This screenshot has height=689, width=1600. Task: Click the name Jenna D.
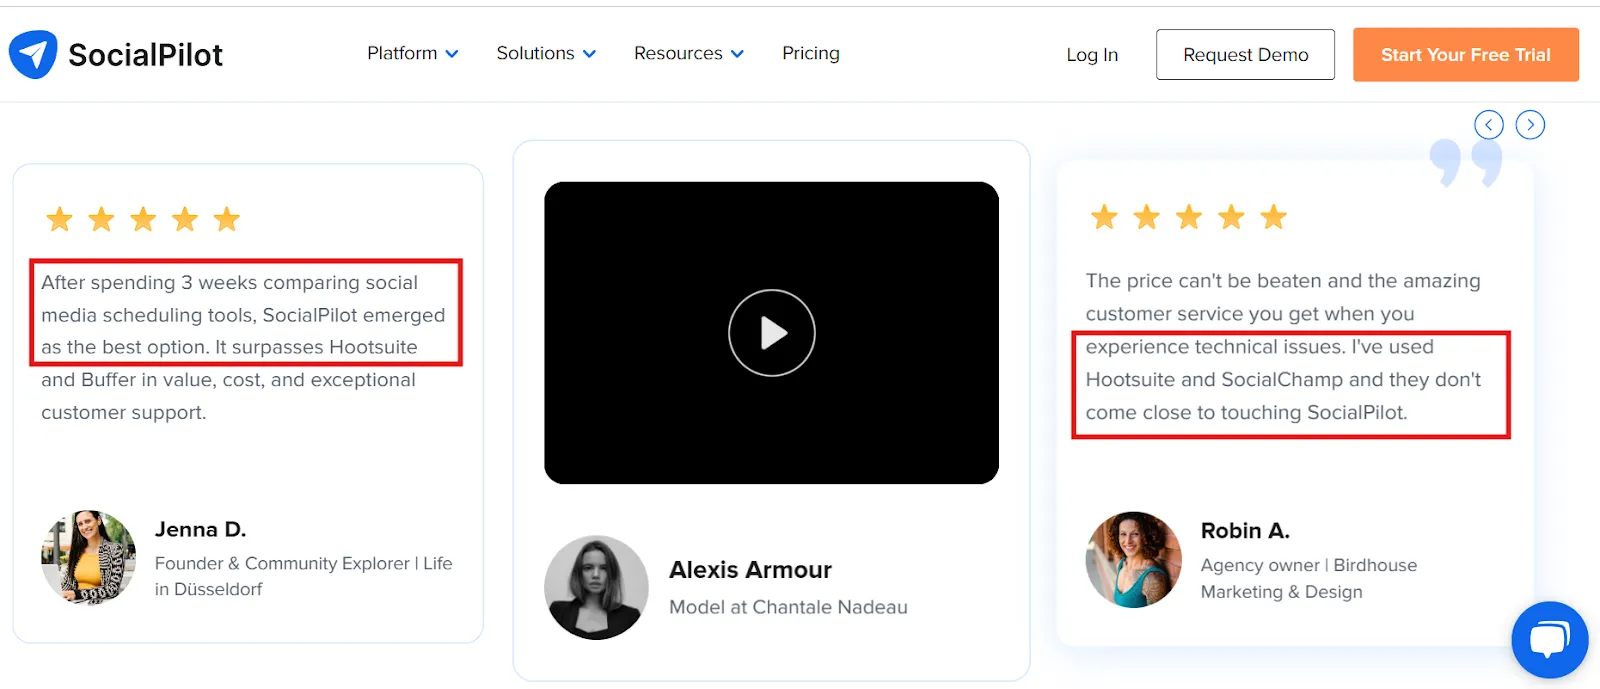pyautogui.click(x=200, y=530)
